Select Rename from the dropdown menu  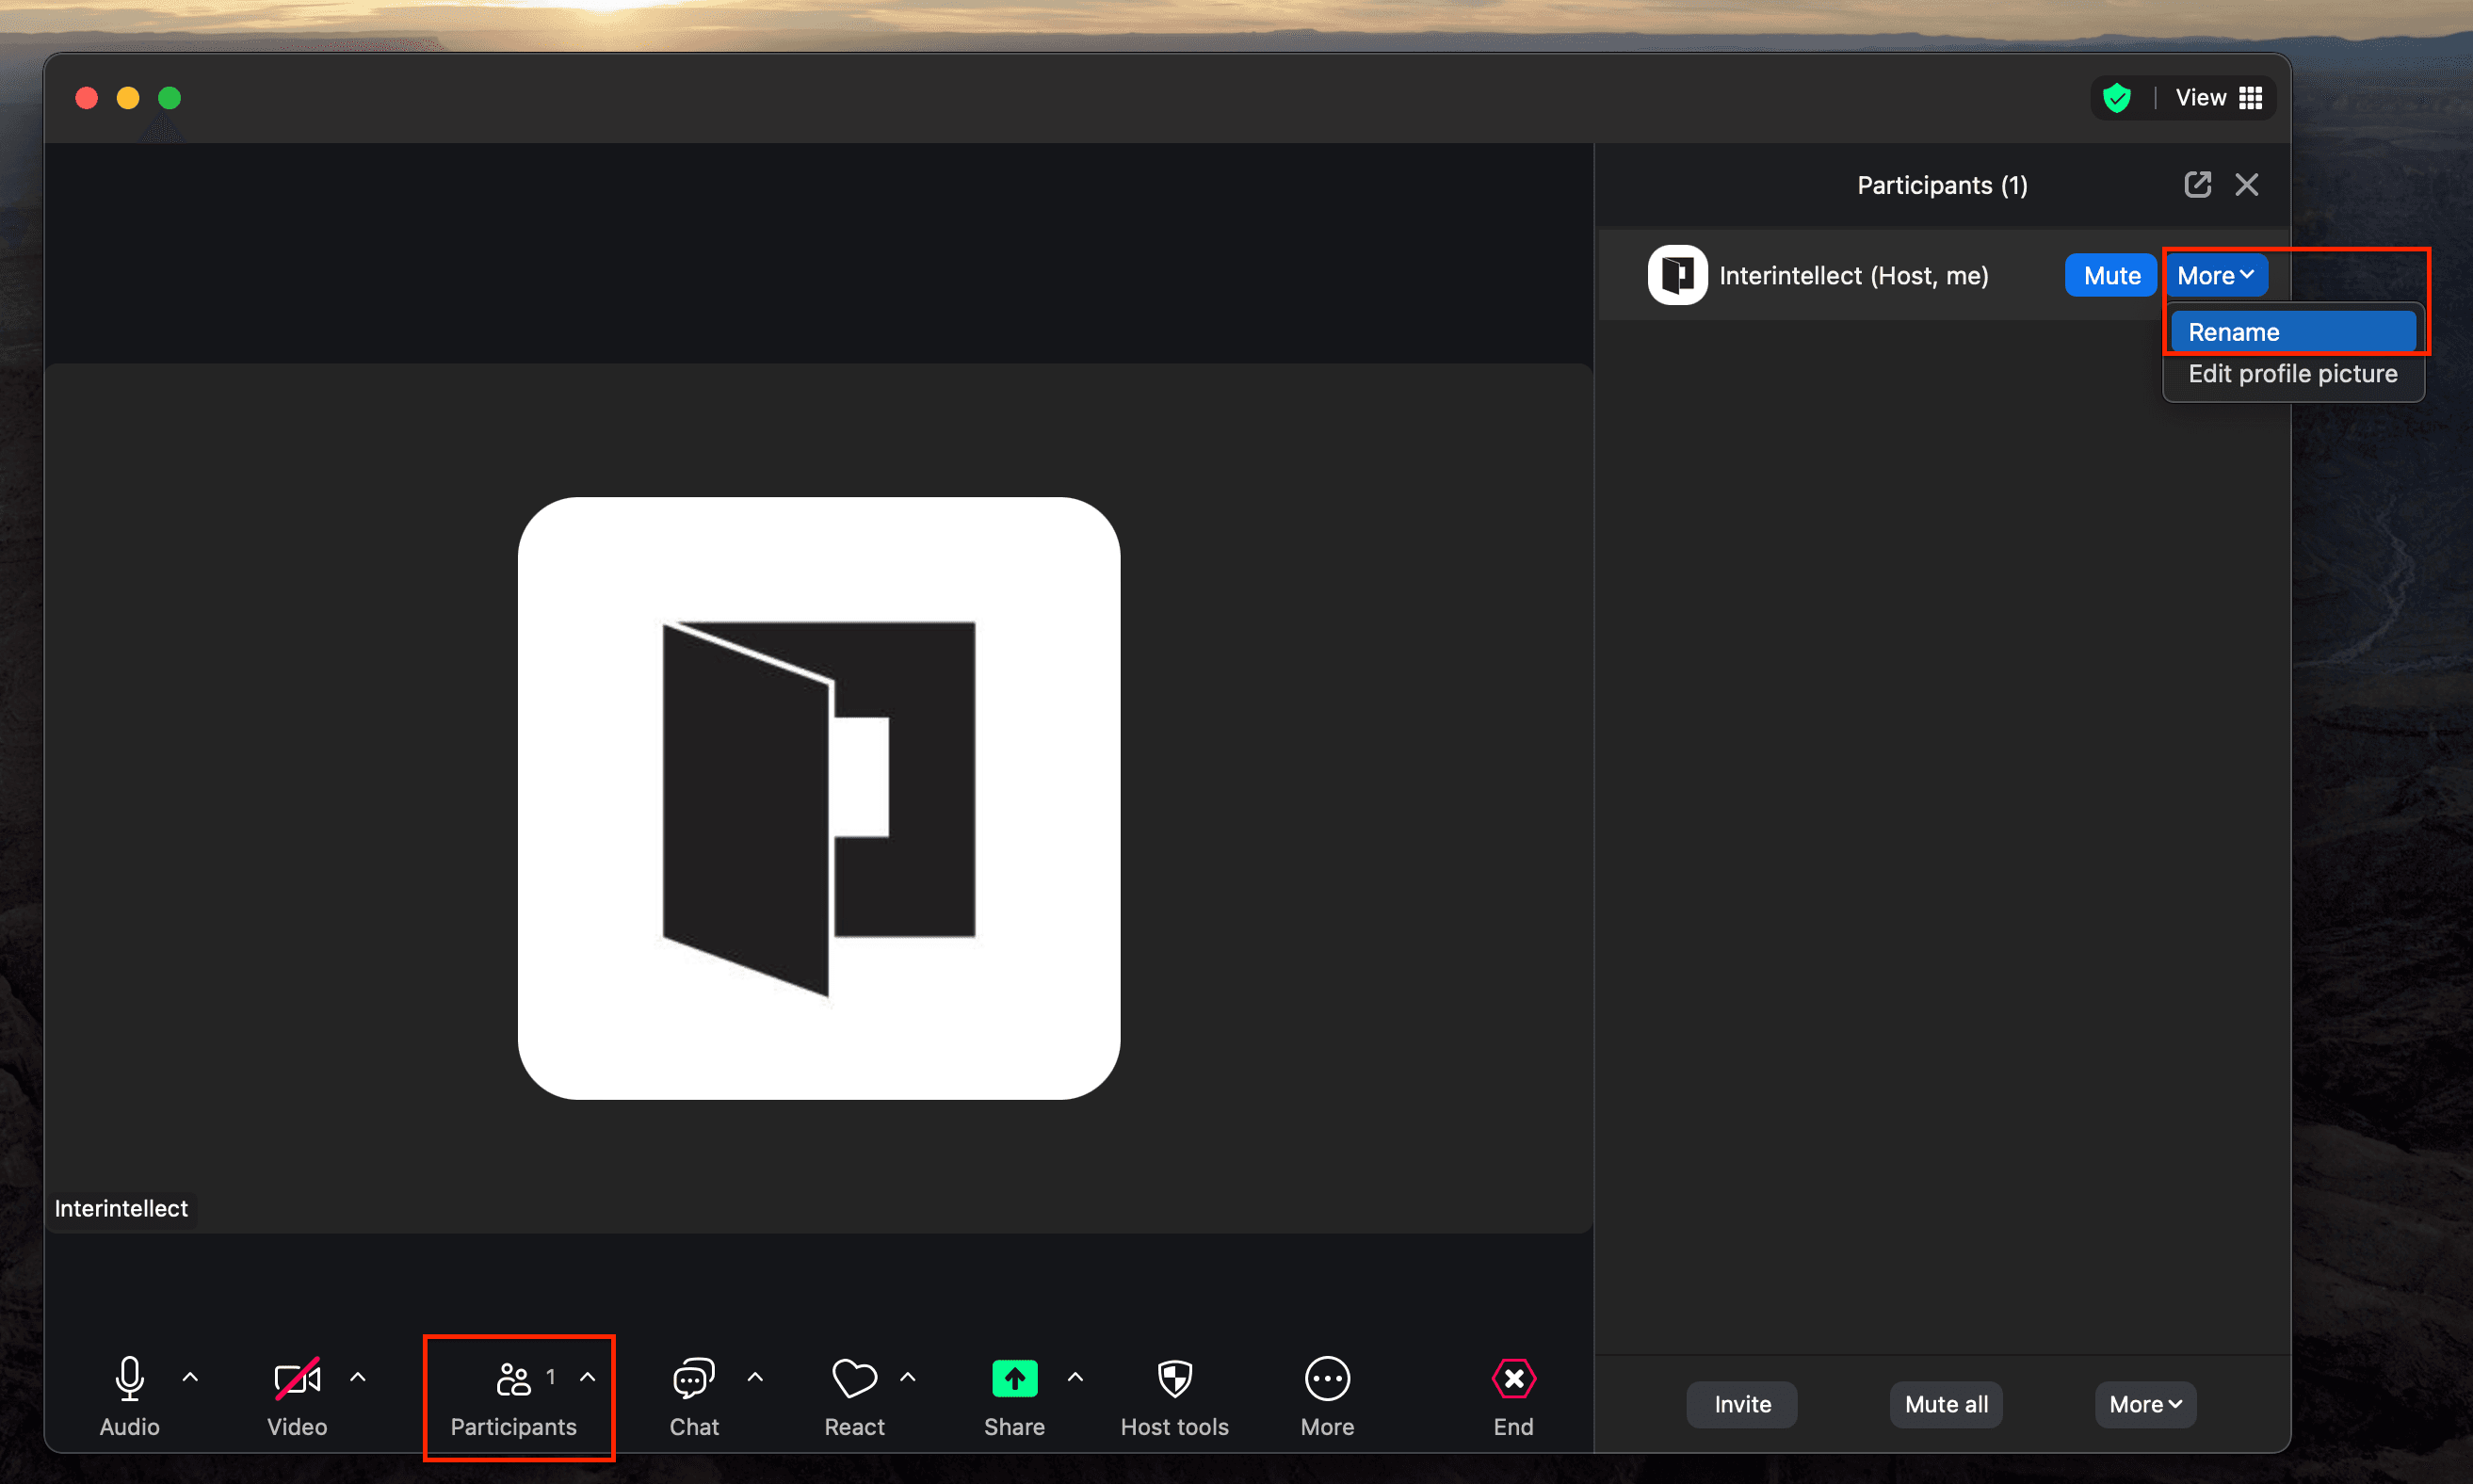point(2293,332)
